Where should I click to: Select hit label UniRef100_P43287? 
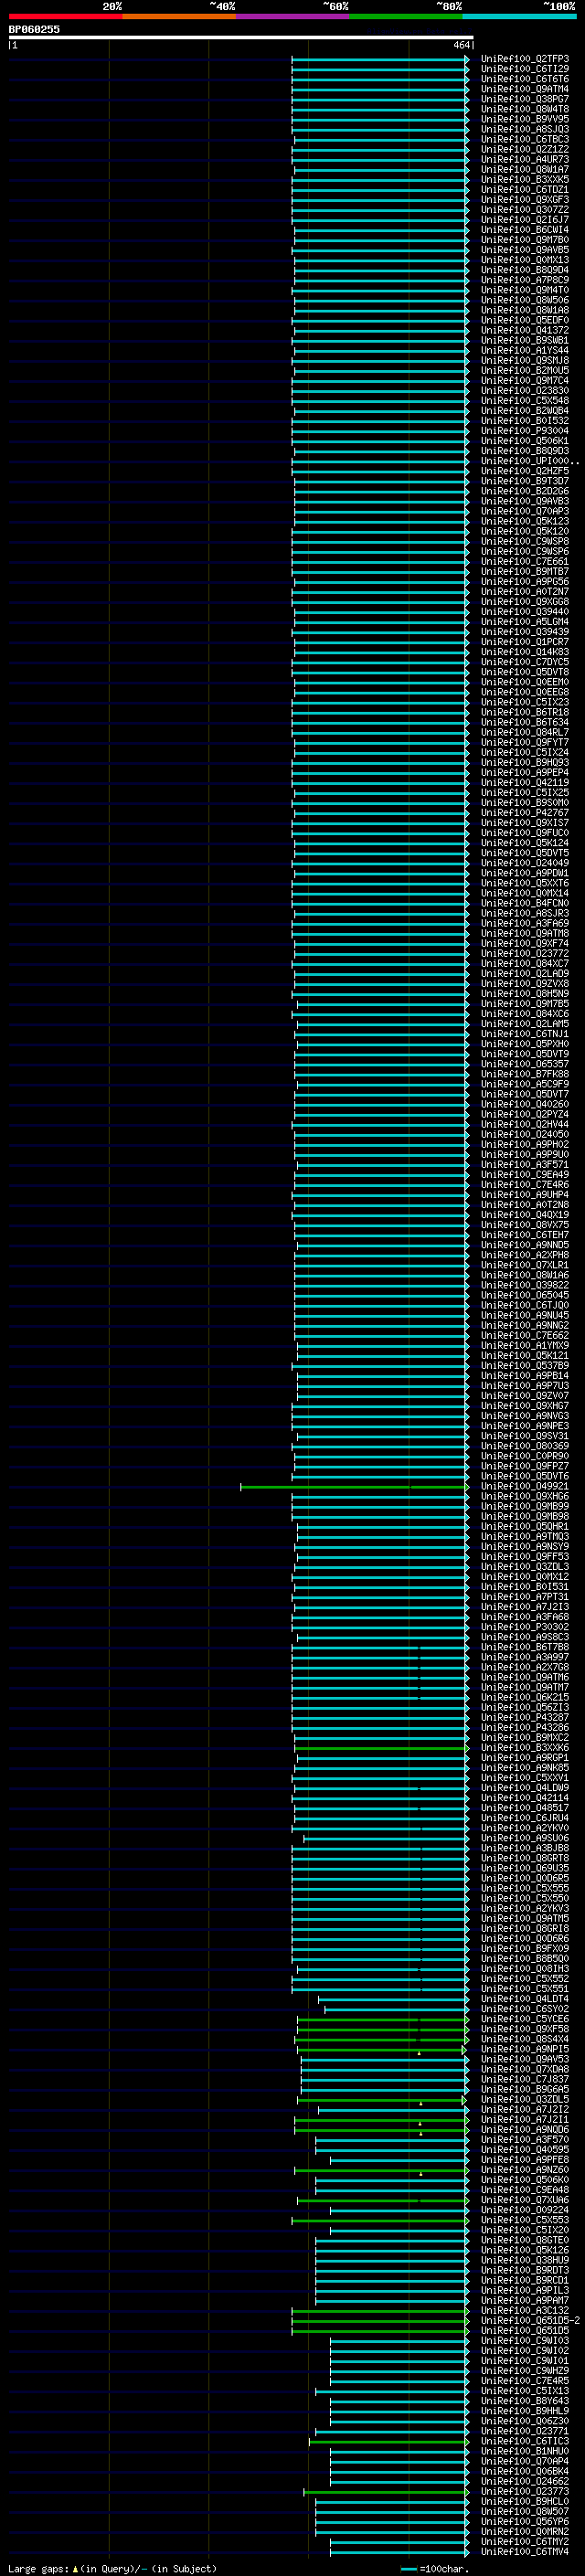525,1718
